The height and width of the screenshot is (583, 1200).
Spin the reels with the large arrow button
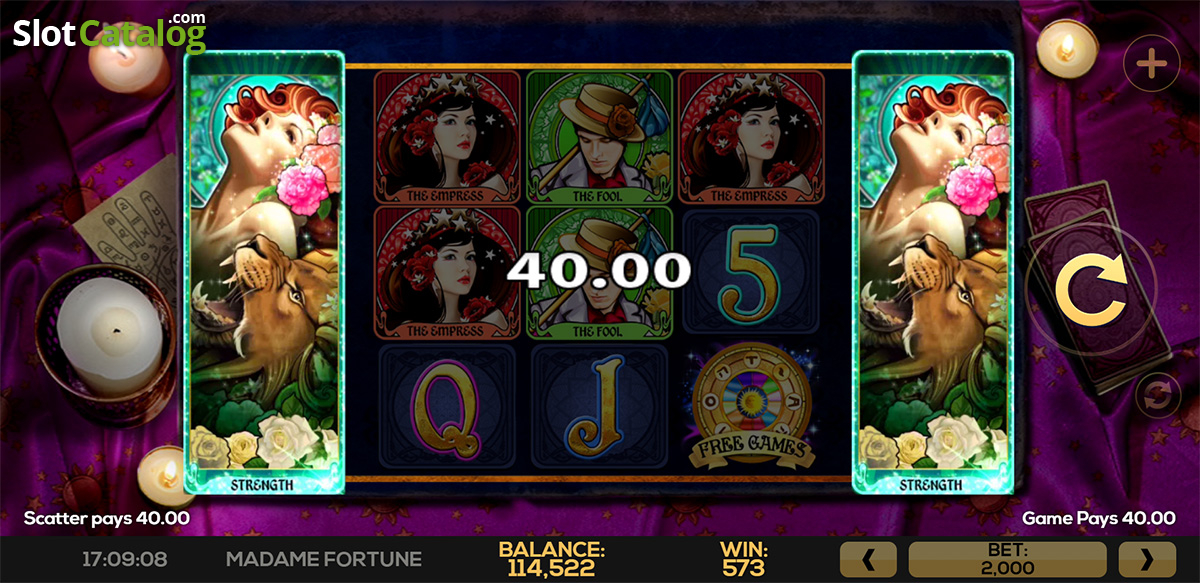1091,289
